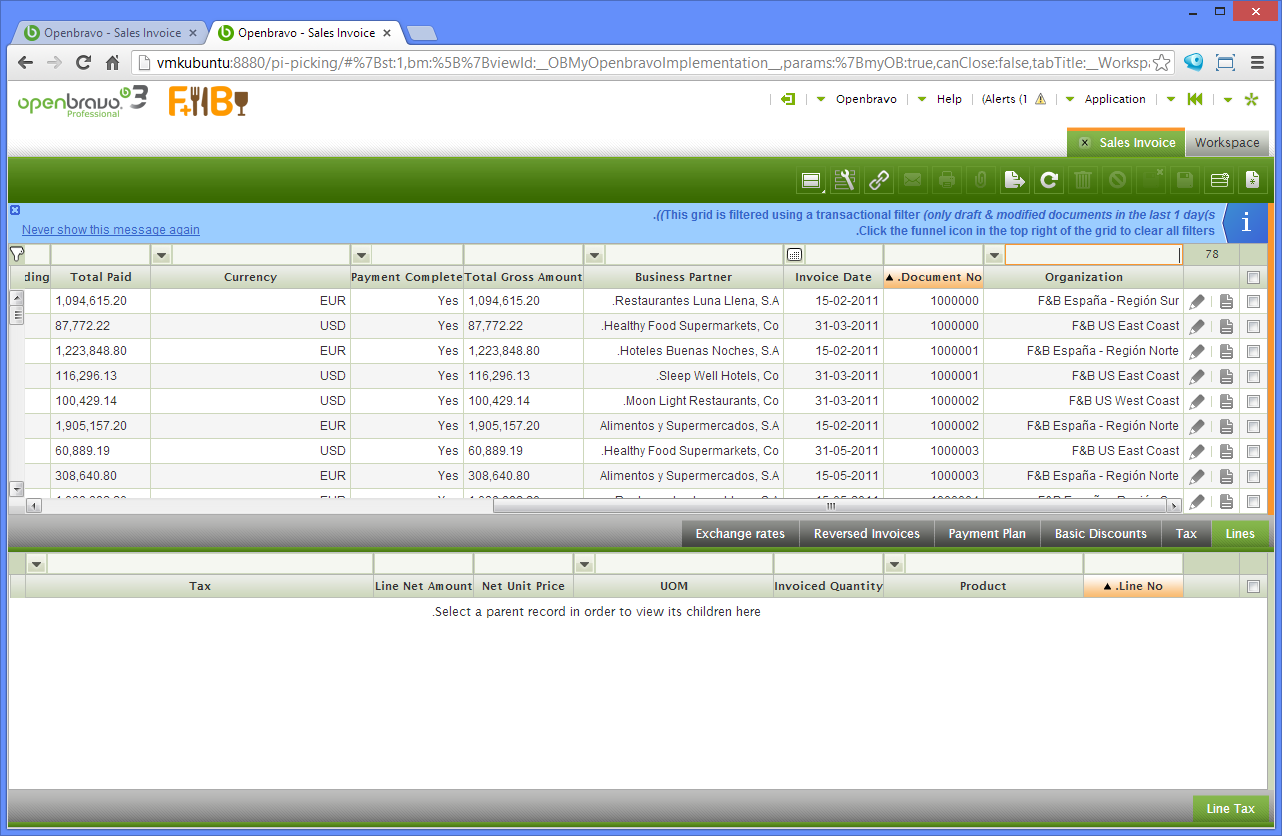Screen dimensions: 1282x836
Task: Tick the checkbox for Moon Light Restaurants row
Action: [1253, 401]
